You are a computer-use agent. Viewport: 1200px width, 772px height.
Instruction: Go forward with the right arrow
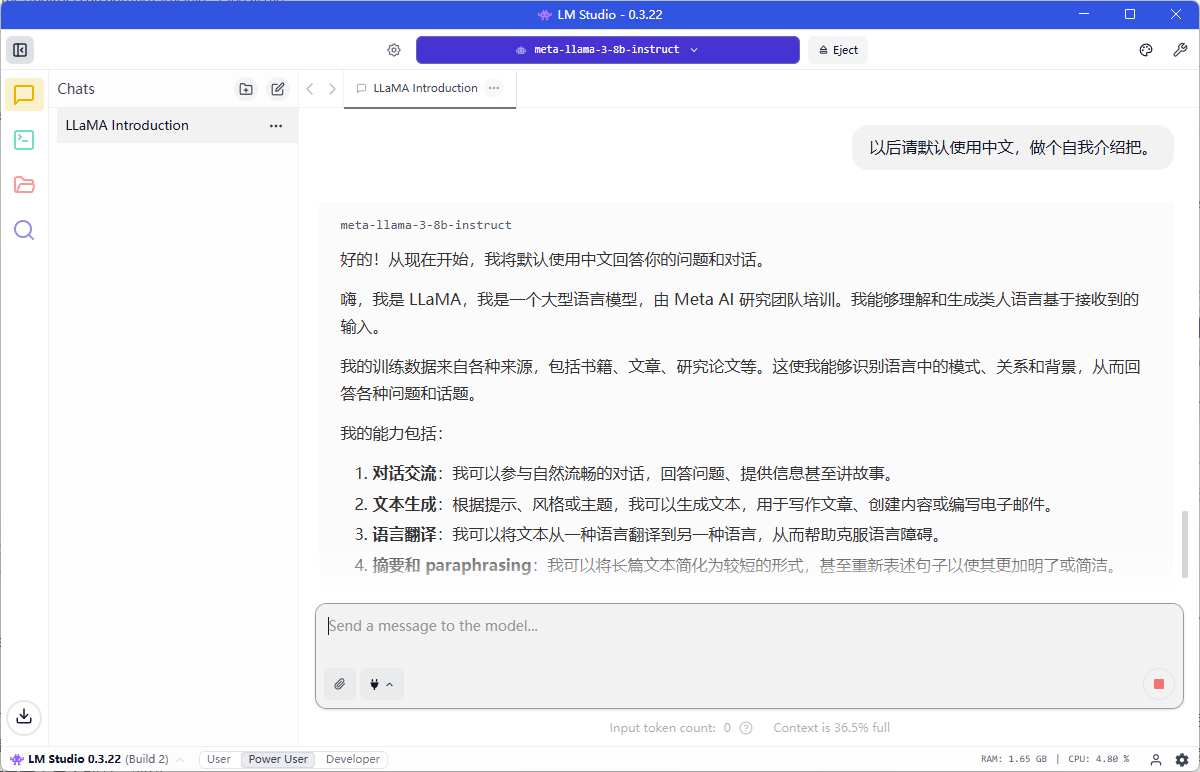(x=332, y=89)
